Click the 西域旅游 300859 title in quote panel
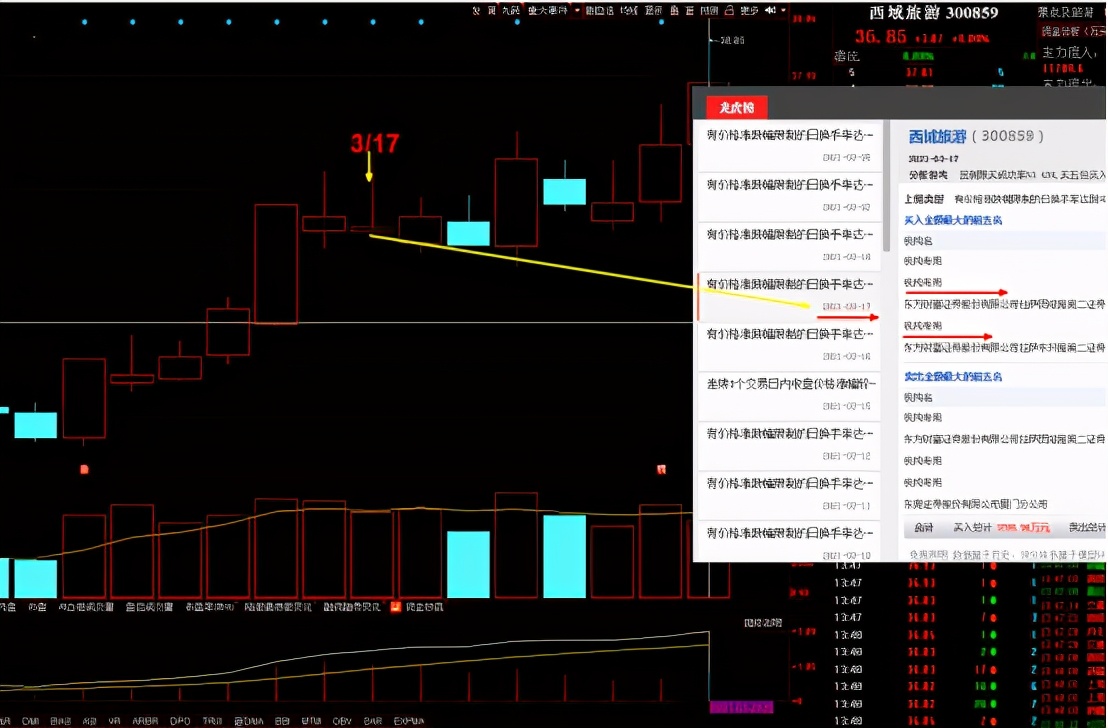Image resolution: width=1108 pixels, height=728 pixels. pos(933,13)
